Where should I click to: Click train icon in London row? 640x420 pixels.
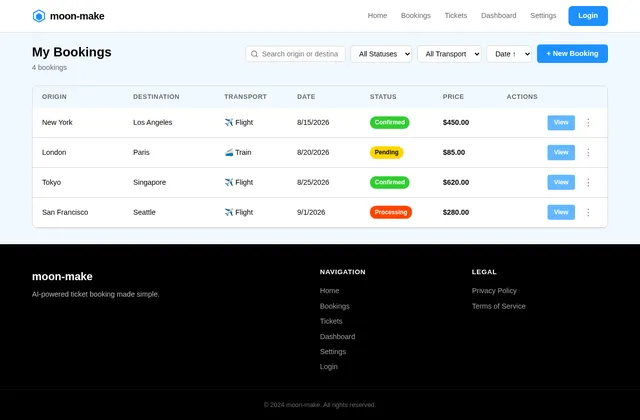point(229,152)
